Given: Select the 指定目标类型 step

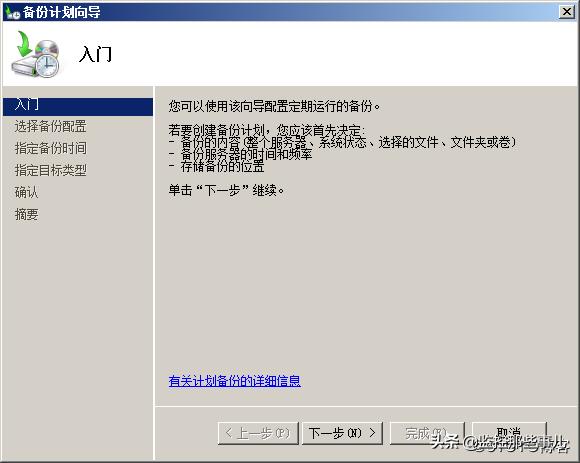Looking at the screenshot, I should coord(51,170).
